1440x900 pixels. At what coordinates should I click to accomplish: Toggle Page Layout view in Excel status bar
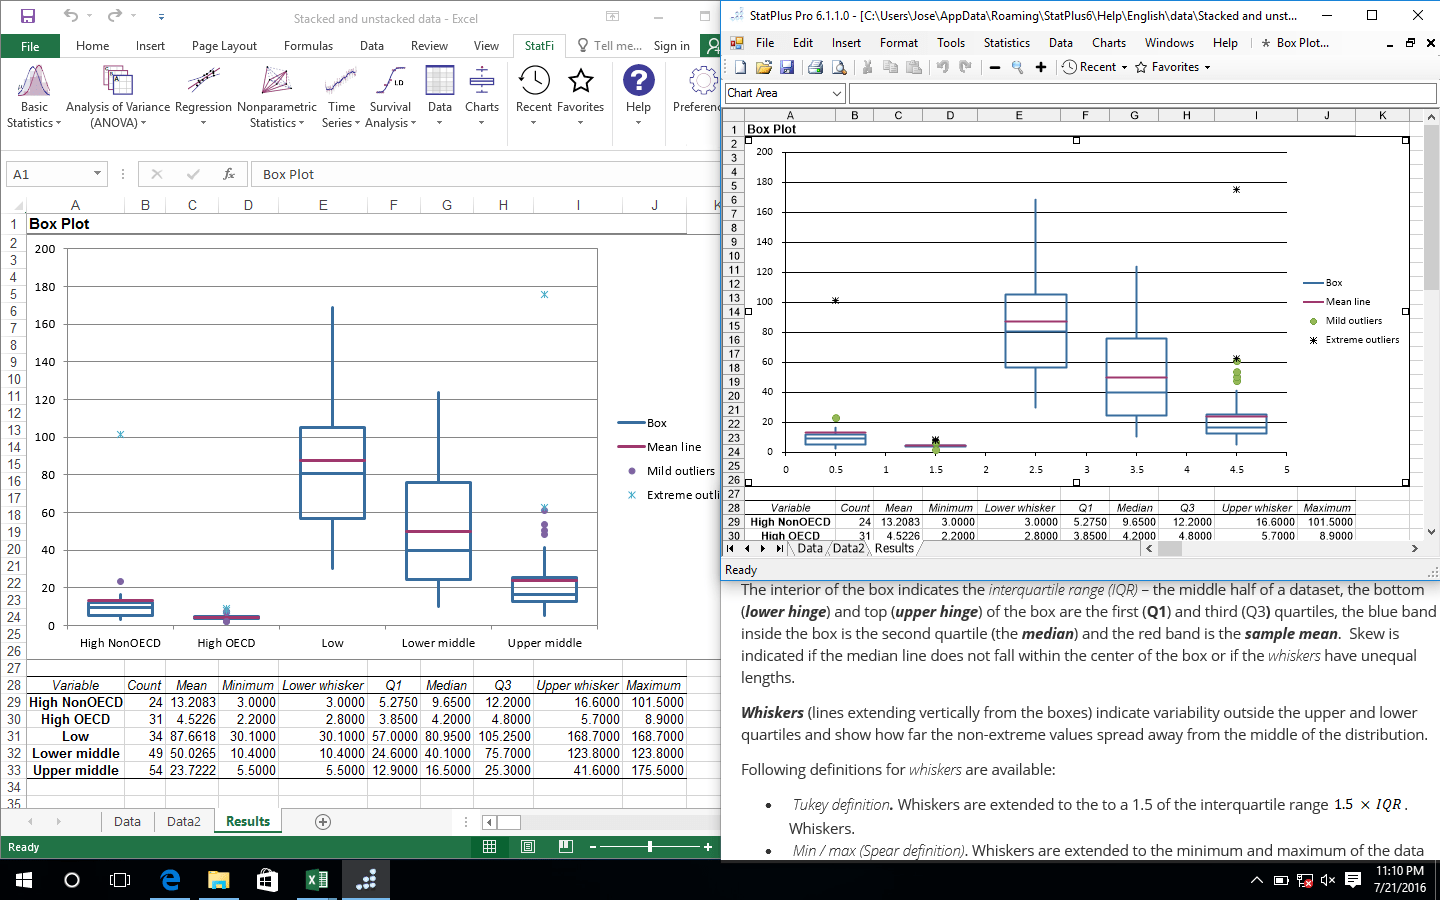tap(527, 847)
